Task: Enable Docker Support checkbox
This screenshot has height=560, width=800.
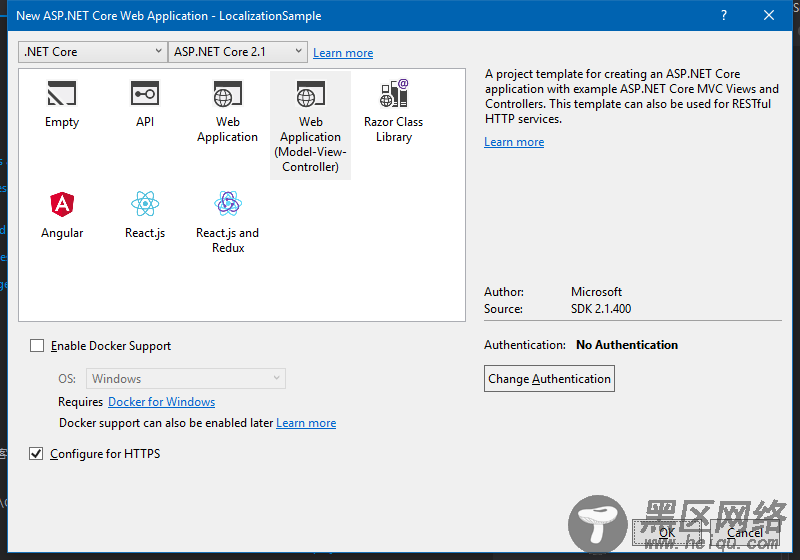Action: click(x=37, y=346)
